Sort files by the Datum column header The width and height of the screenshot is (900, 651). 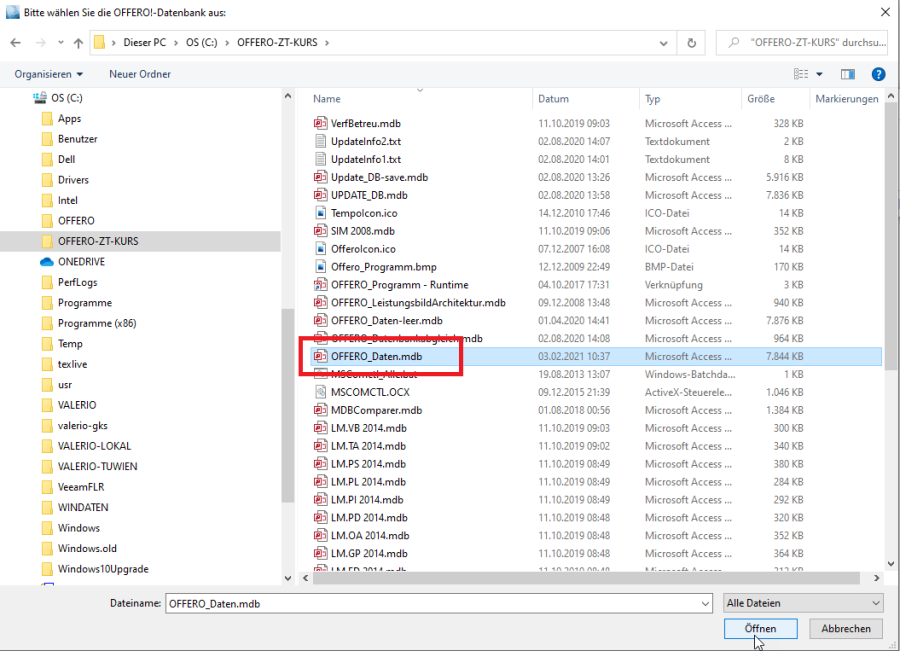pos(554,99)
